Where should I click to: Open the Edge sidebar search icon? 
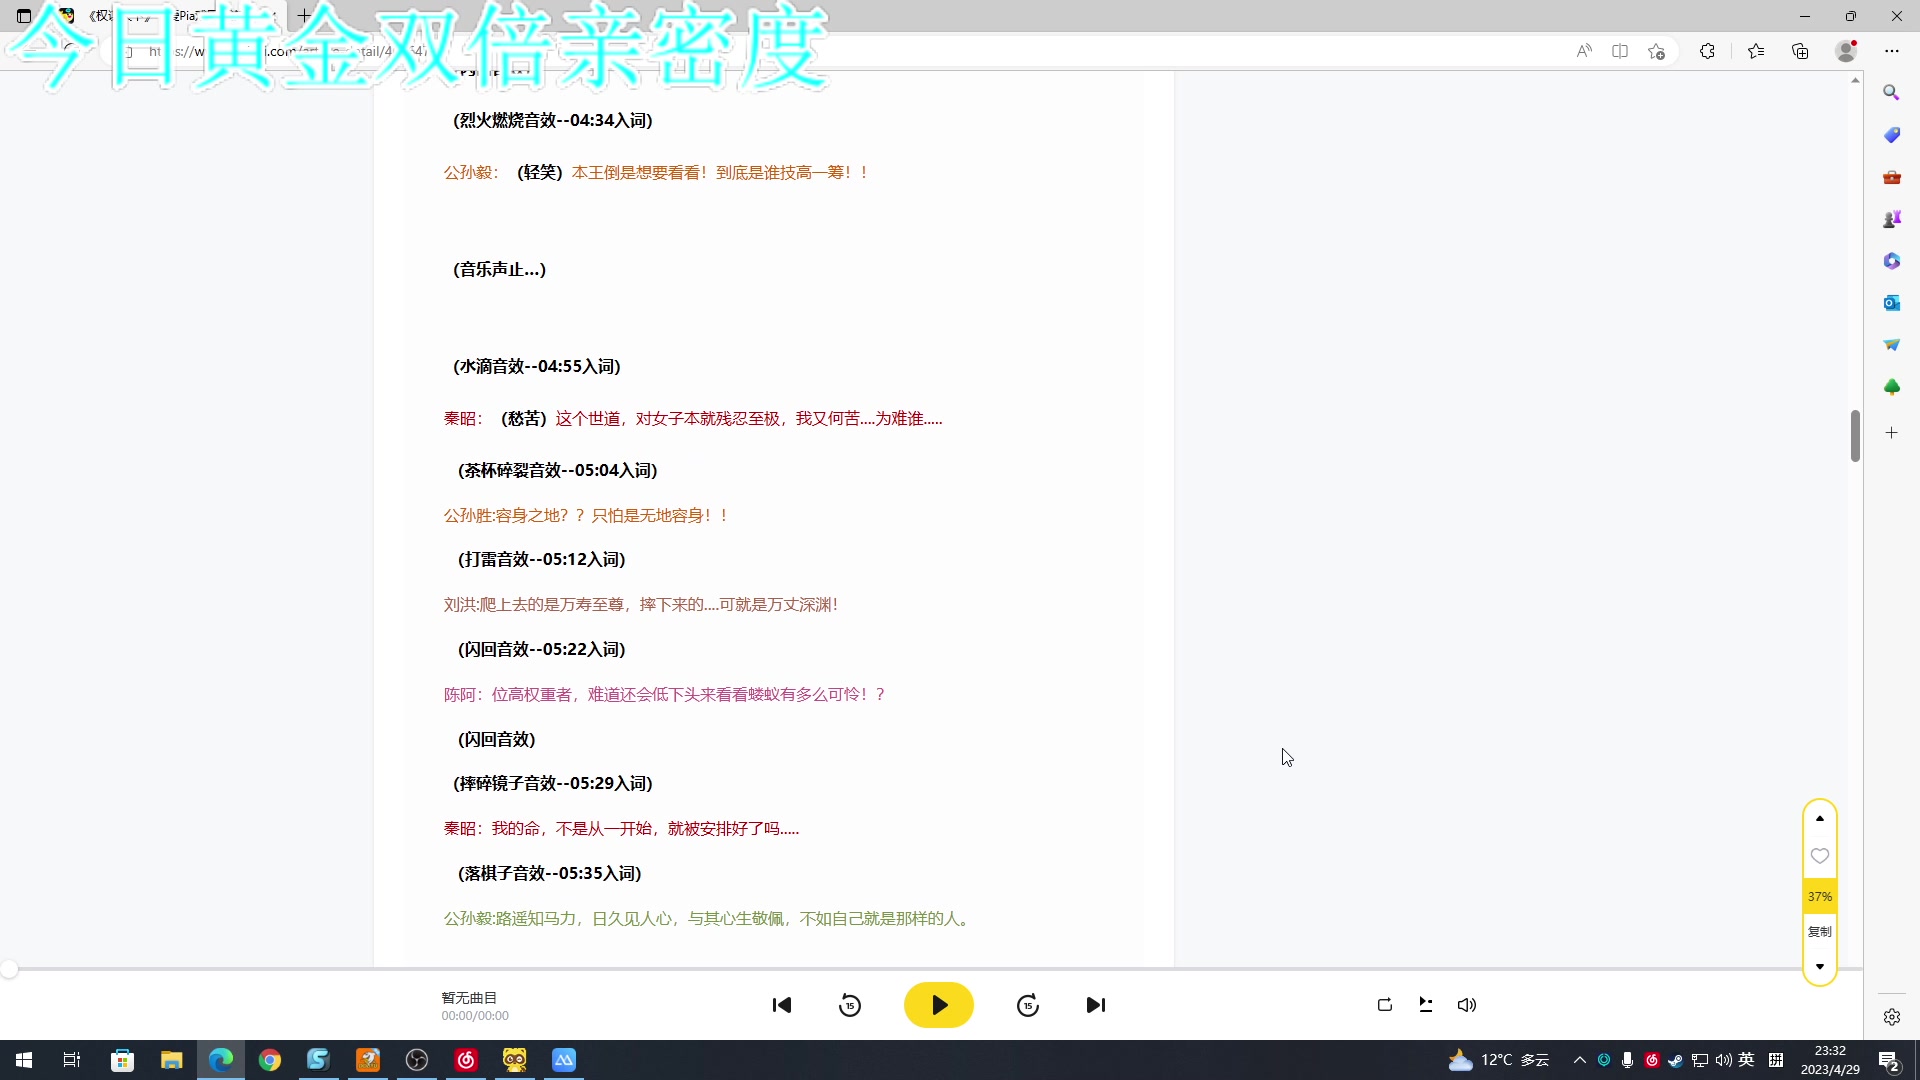click(1891, 92)
